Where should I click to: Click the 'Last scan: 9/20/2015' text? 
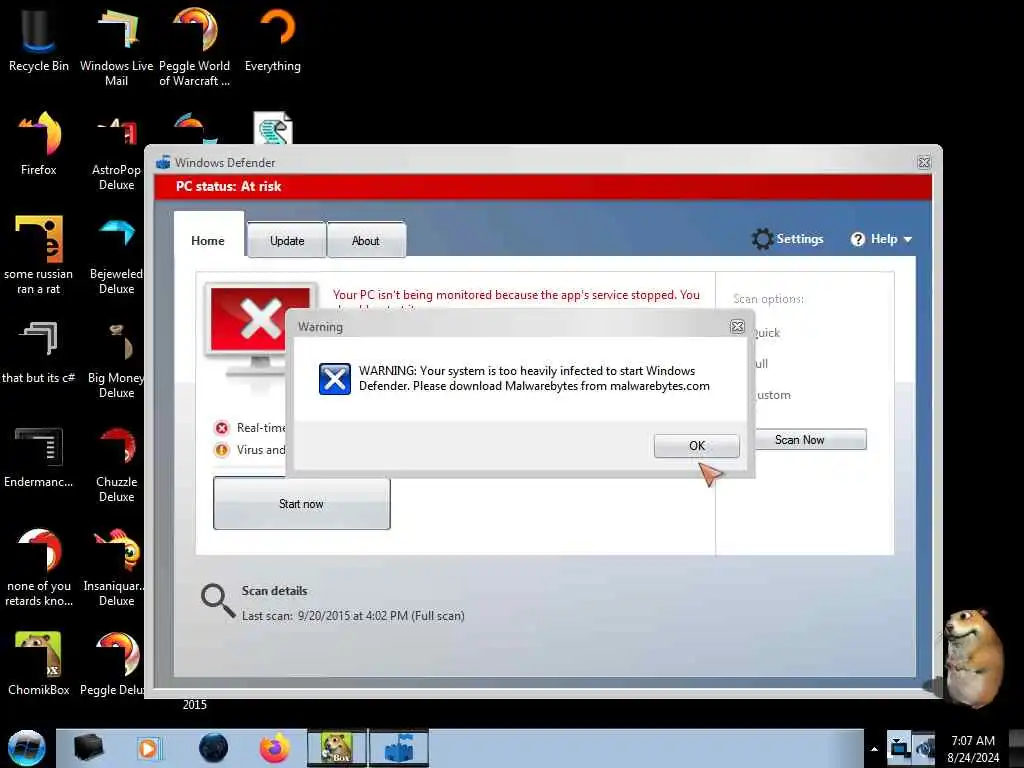click(353, 616)
